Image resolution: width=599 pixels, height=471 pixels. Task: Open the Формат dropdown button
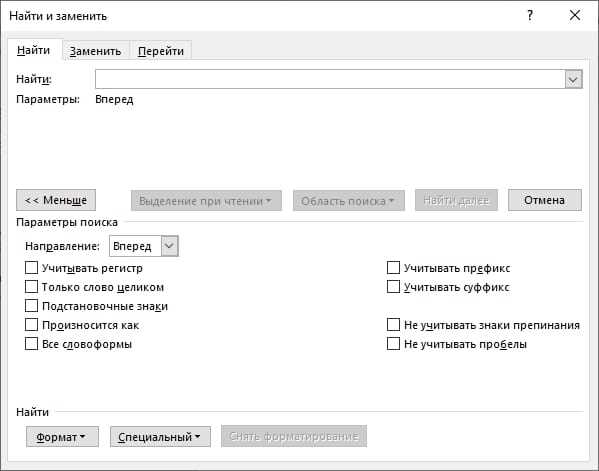[62, 437]
